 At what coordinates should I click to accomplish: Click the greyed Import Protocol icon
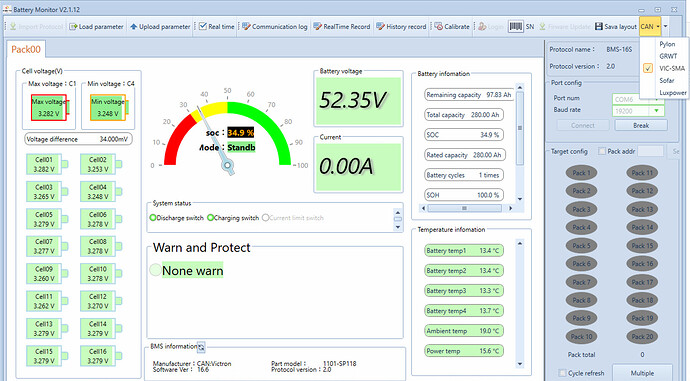tap(13, 26)
